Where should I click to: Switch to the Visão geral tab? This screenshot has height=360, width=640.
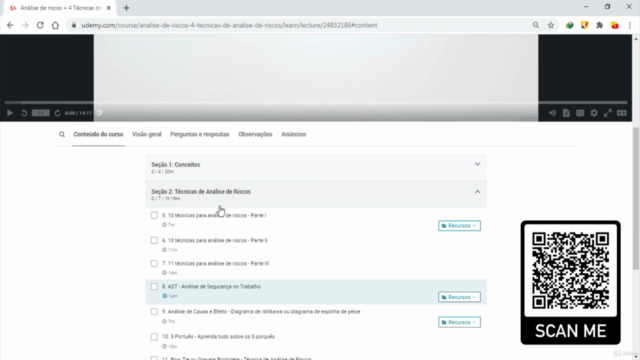tap(147, 134)
